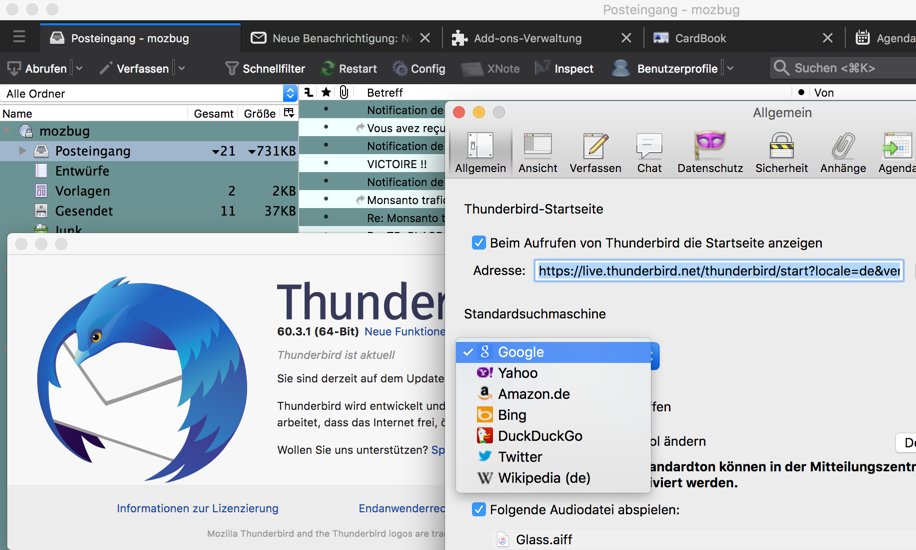Open the Thunderbird hamburger menu icon
The width and height of the screenshot is (916, 550).
pyautogui.click(x=19, y=37)
